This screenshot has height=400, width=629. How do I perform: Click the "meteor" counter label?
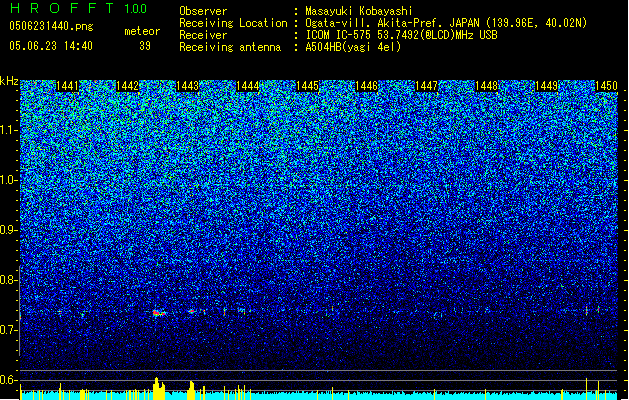pyautogui.click(x=142, y=31)
